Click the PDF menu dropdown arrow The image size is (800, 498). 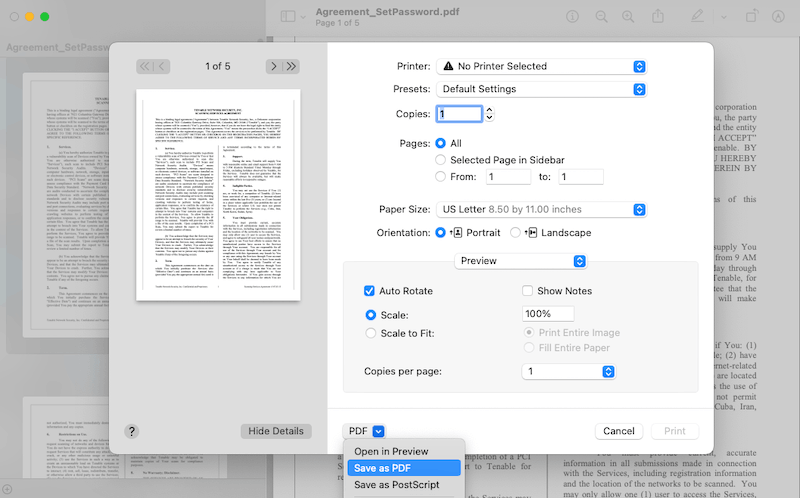pyautogui.click(x=378, y=432)
